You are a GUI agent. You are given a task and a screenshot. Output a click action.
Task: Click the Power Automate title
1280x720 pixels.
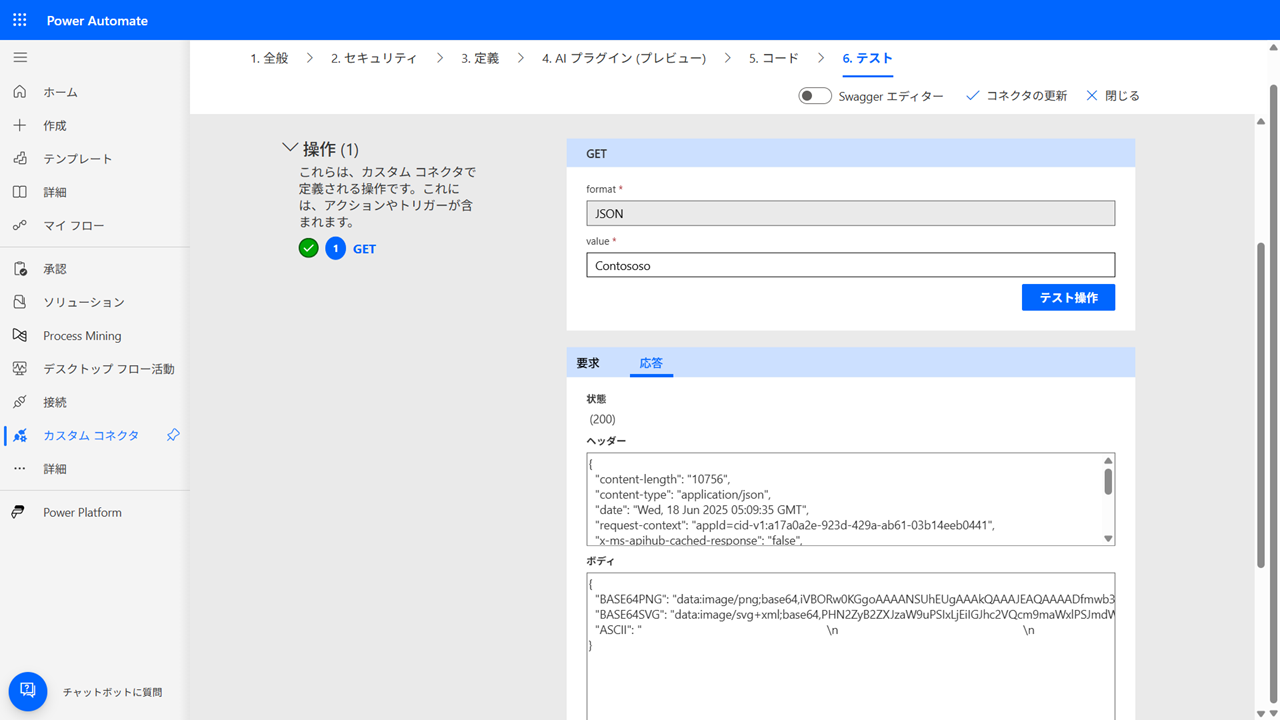(x=97, y=20)
